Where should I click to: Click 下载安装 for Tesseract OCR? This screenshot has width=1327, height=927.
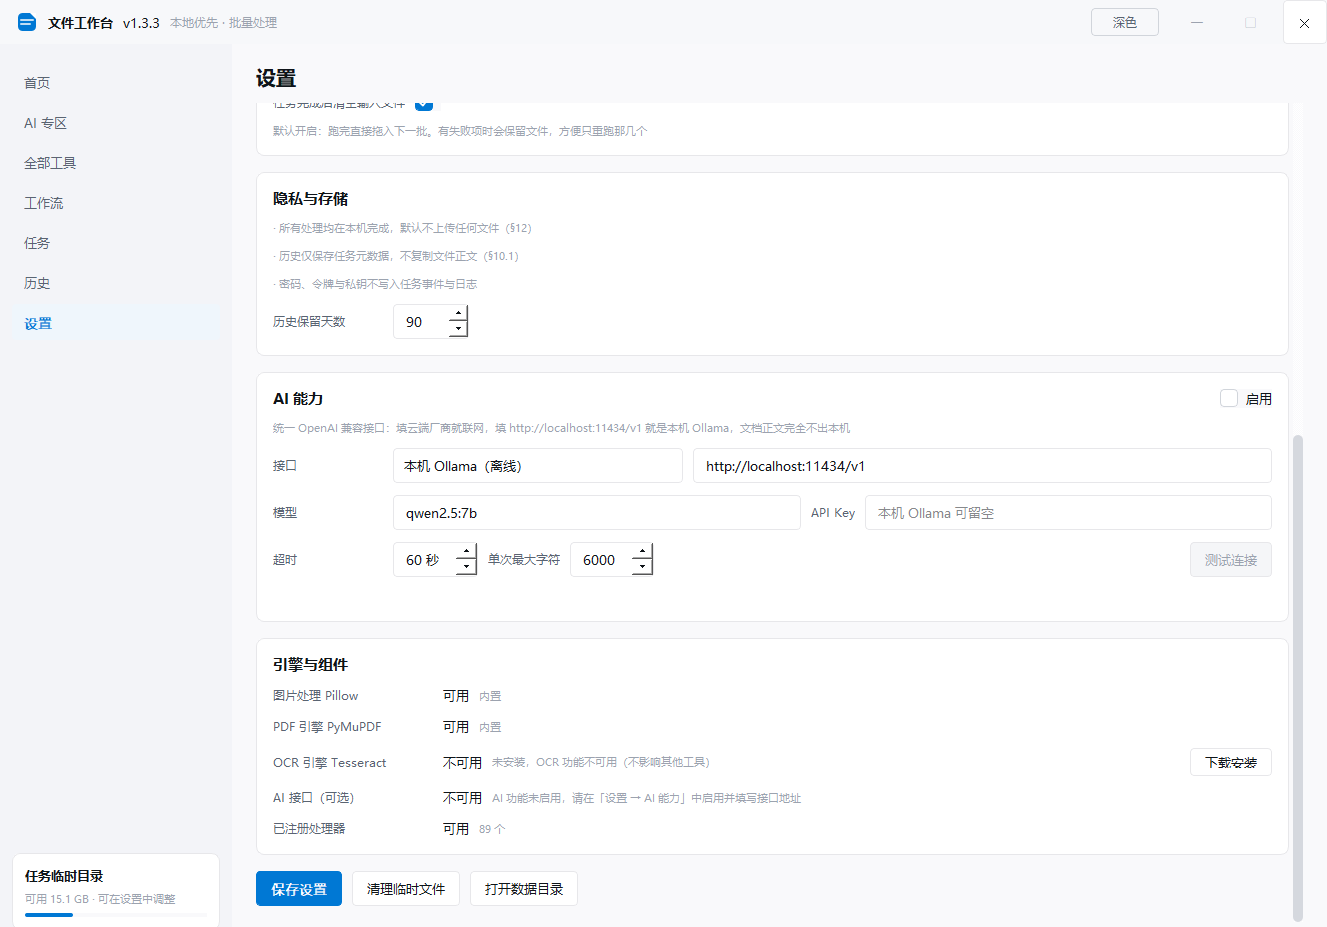[1231, 762]
